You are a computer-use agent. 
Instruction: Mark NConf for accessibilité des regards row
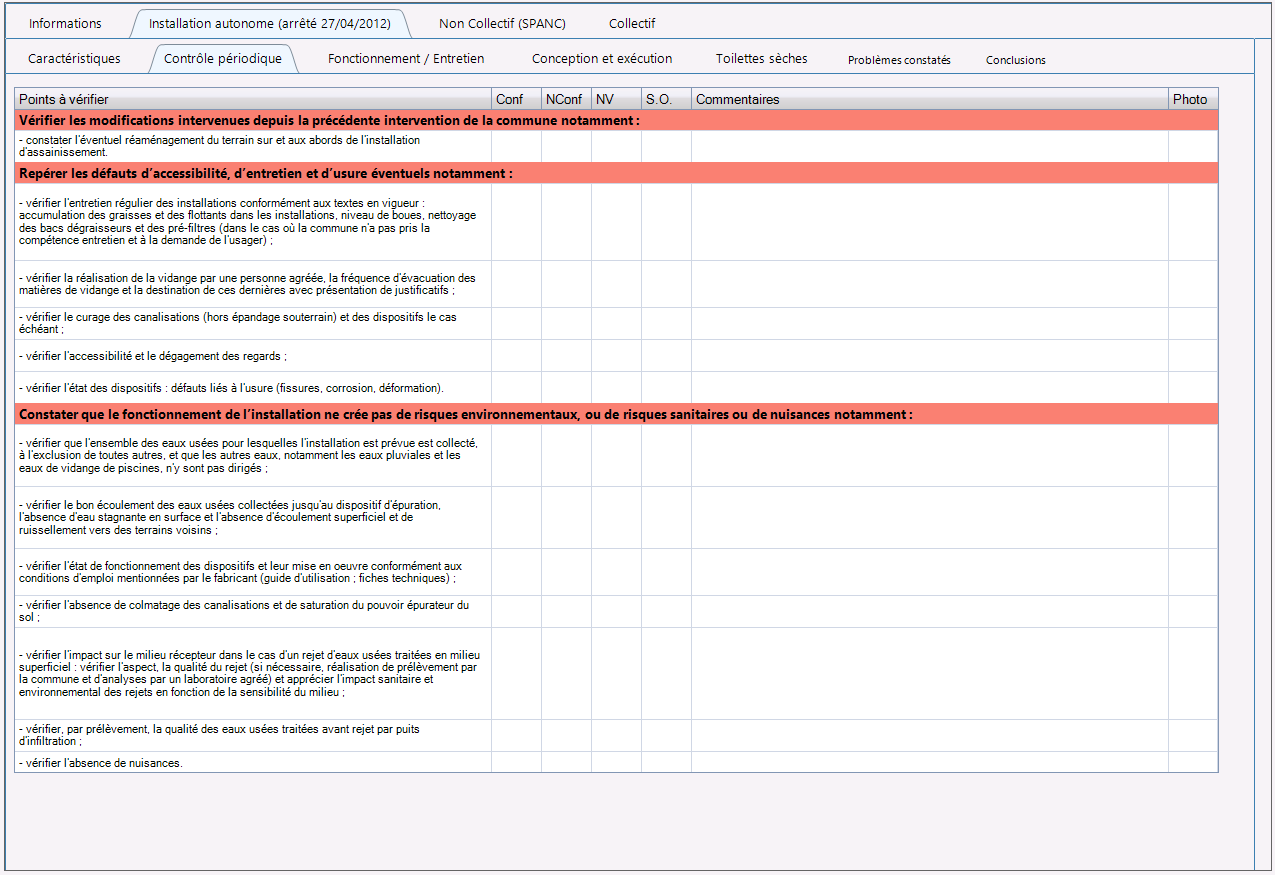566,356
